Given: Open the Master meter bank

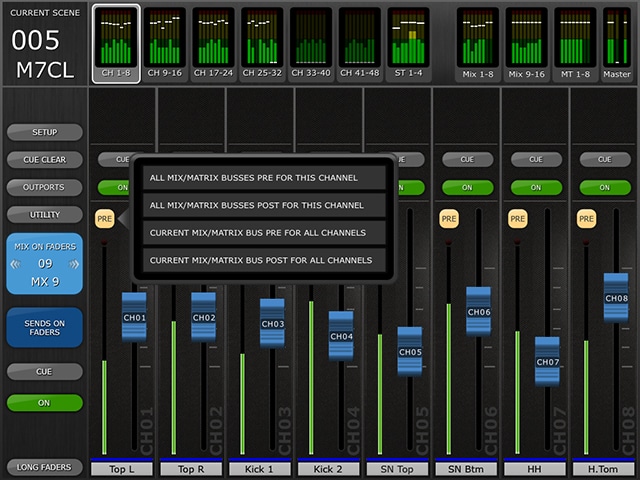Looking at the screenshot, I should 616,43.
